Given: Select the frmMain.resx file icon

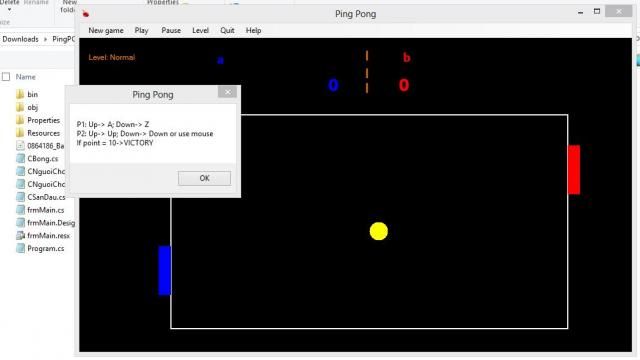Looking at the screenshot, I should [20, 236].
